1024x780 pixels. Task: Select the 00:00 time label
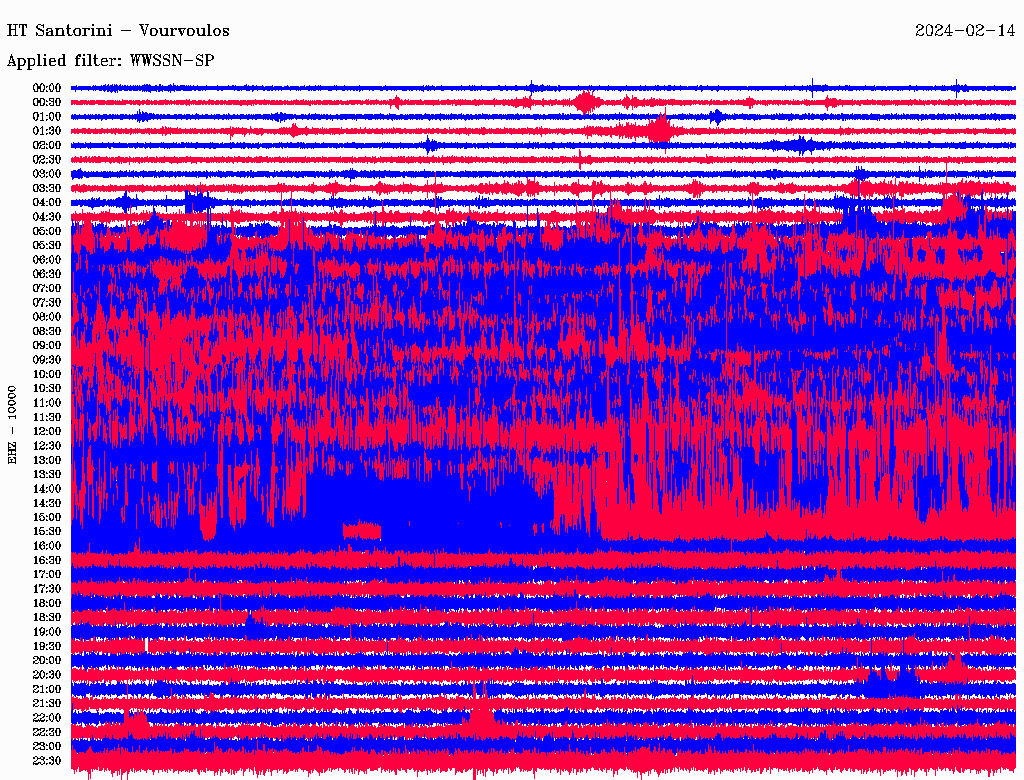click(47, 88)
